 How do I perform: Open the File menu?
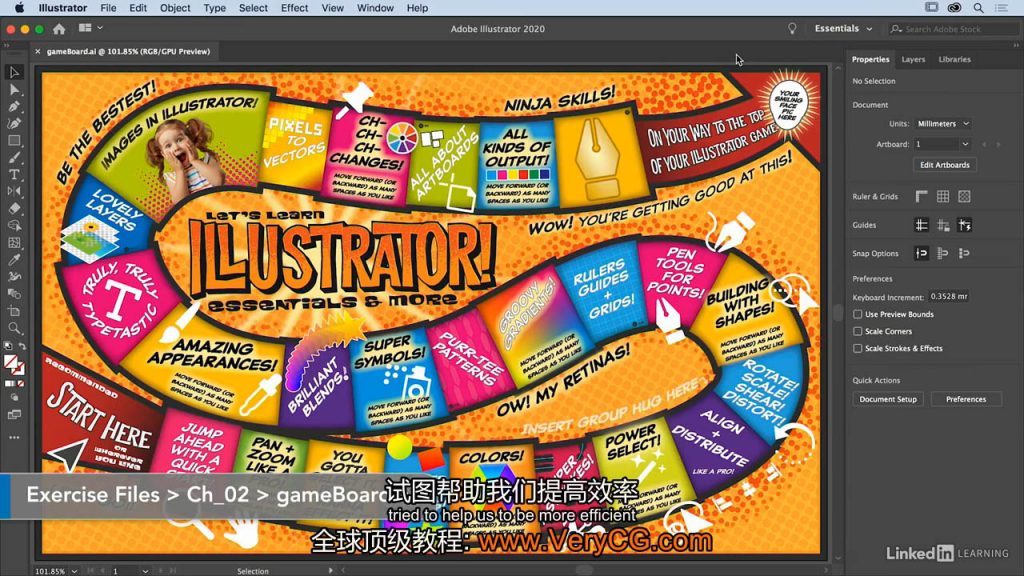point(108,8)
